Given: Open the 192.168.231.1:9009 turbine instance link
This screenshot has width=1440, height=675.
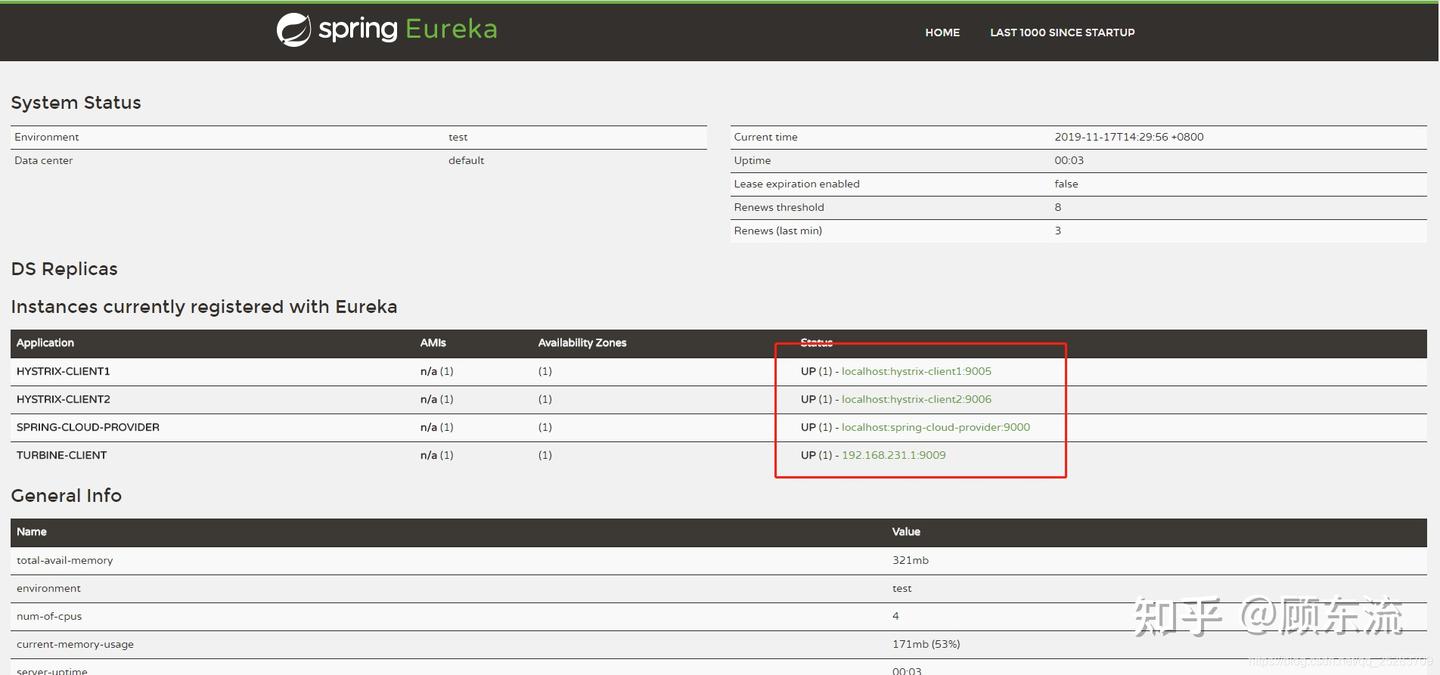Looking at the screenshot, I should point(894,455).
